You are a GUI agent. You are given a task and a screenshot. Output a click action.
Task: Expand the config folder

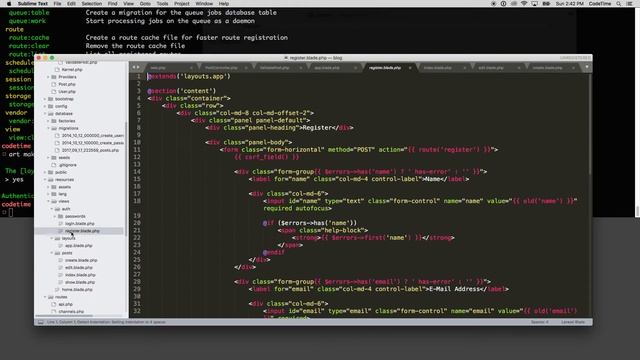point(45,106)
